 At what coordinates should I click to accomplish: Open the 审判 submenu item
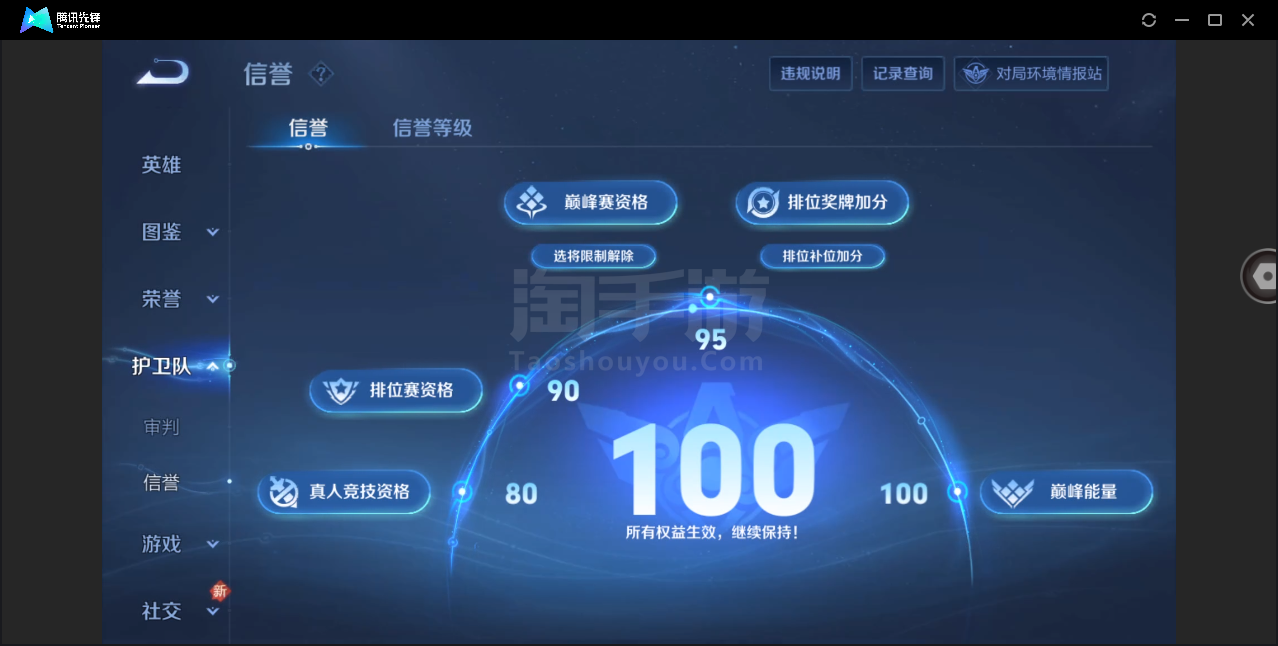tap(161, 427)
